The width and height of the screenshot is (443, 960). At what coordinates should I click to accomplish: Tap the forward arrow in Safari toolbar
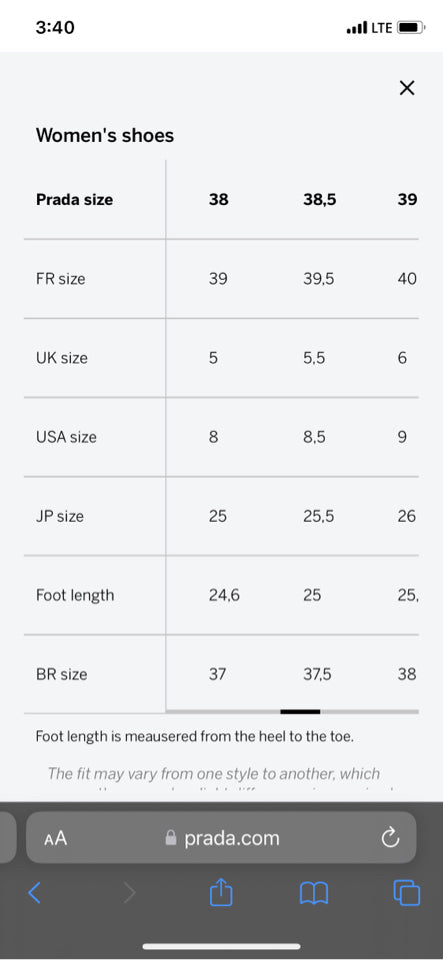click(x=129, y=893)
